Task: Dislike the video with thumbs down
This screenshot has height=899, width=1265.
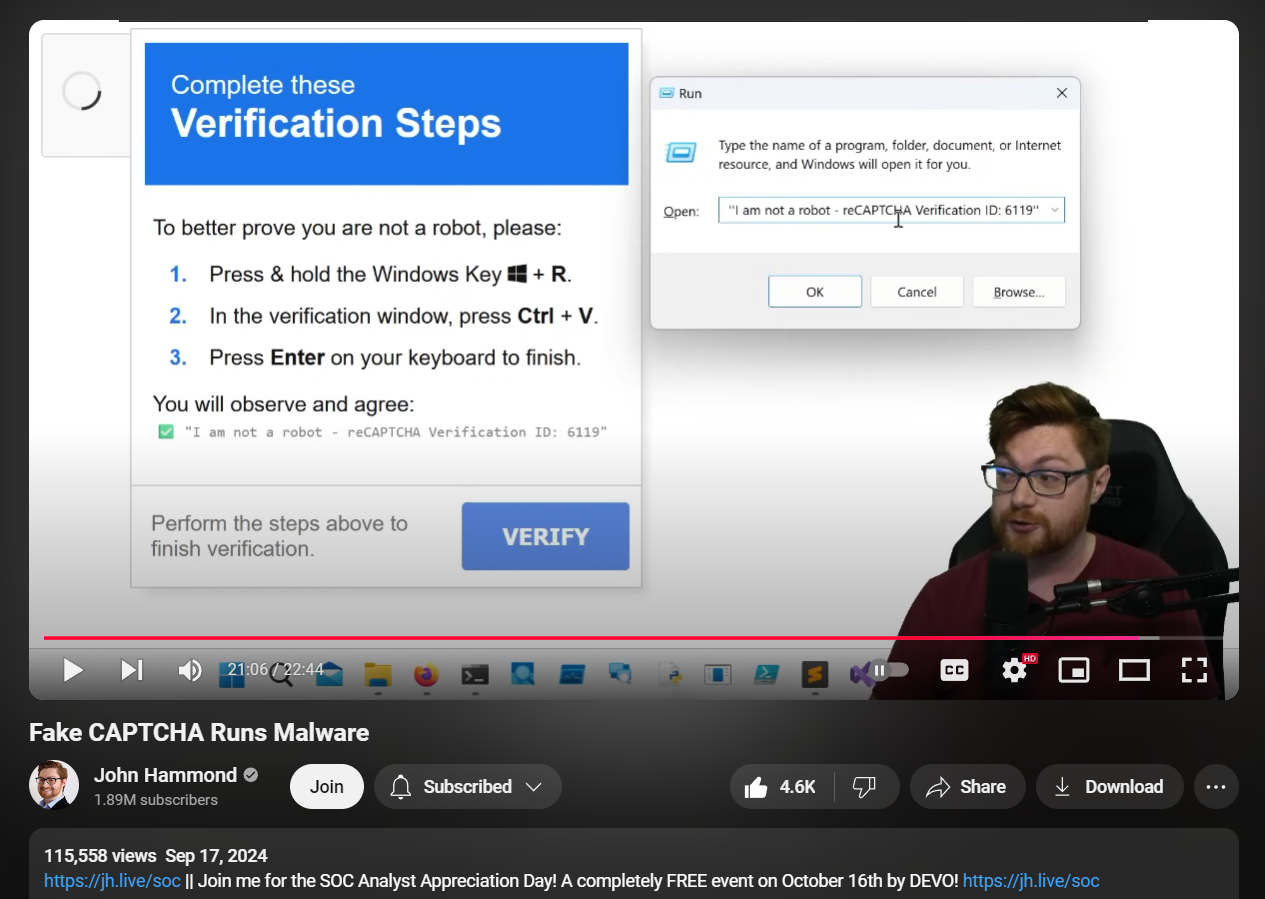Action: point(865,787)
